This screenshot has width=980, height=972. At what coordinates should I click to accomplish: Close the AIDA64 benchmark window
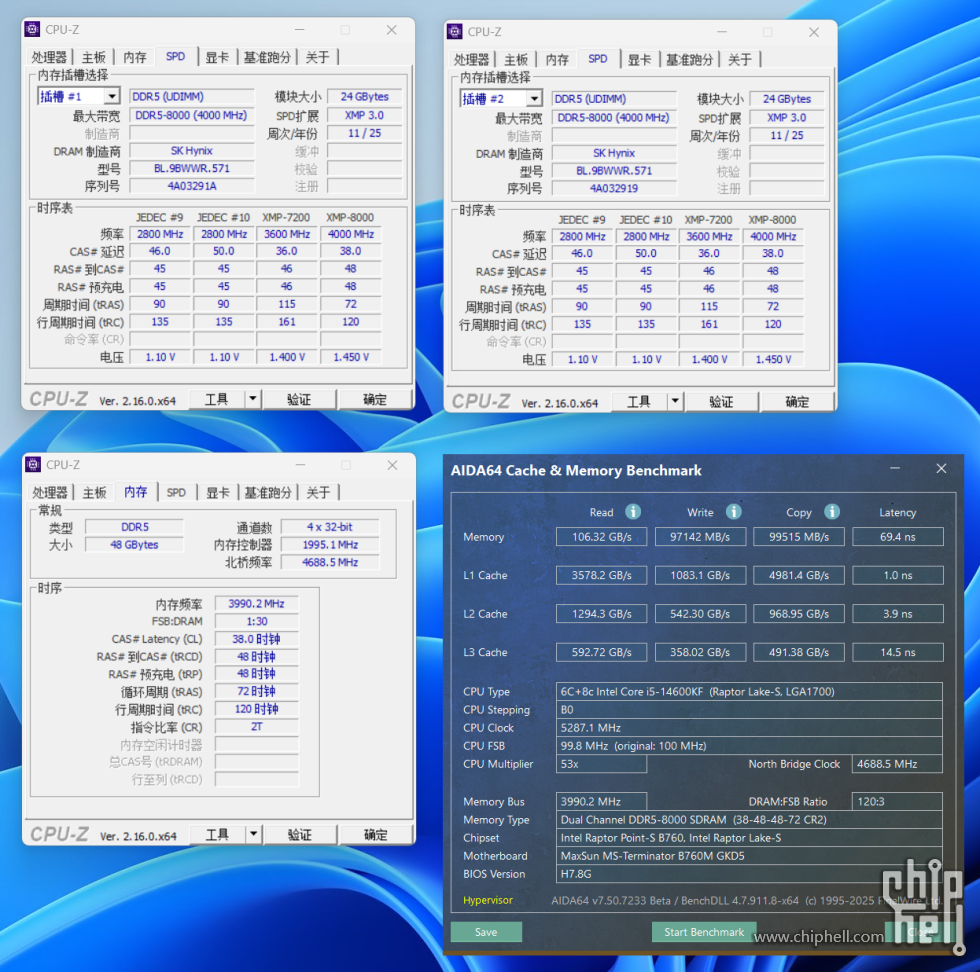tap(941, 468)
